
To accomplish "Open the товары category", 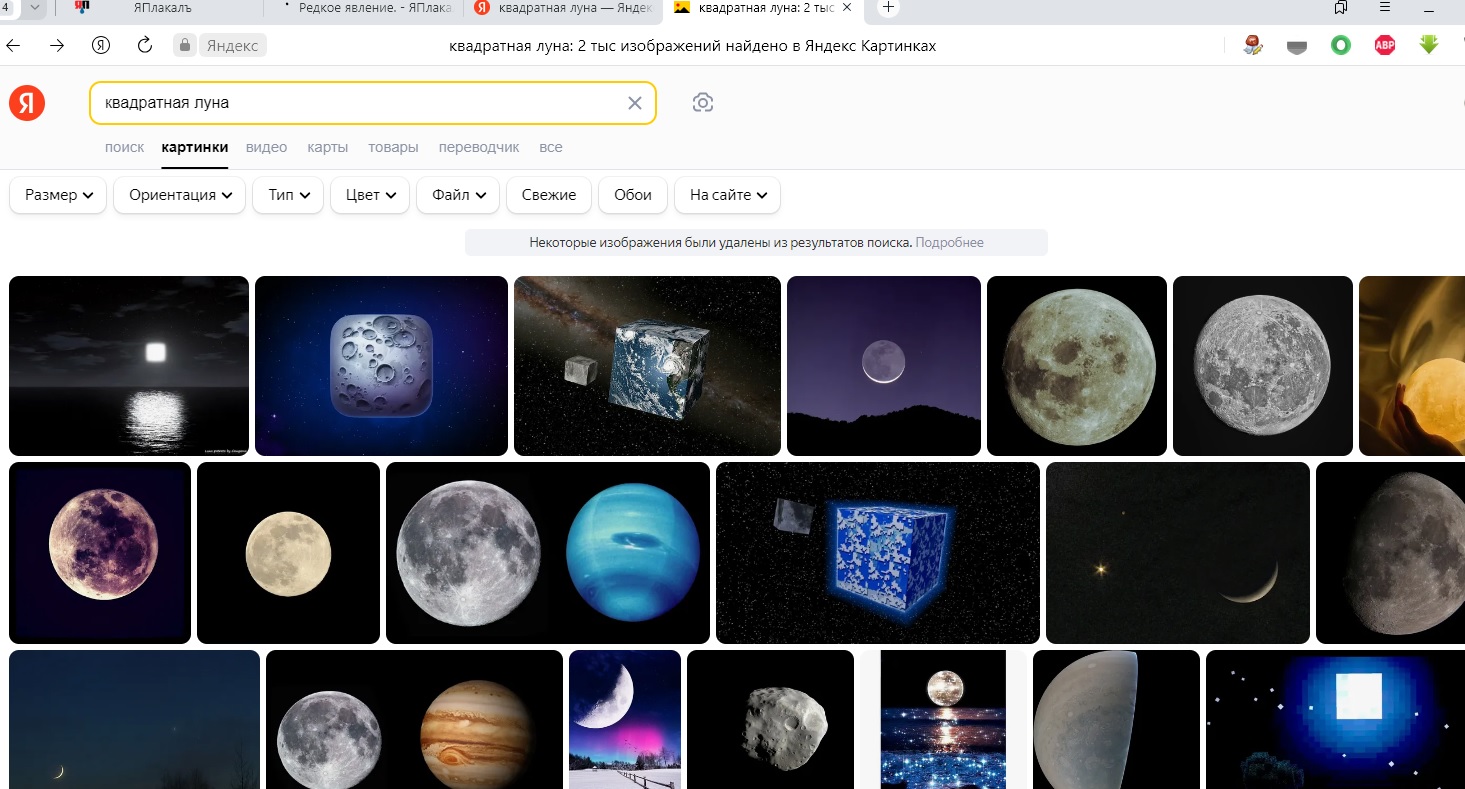I will click(393, 147).
